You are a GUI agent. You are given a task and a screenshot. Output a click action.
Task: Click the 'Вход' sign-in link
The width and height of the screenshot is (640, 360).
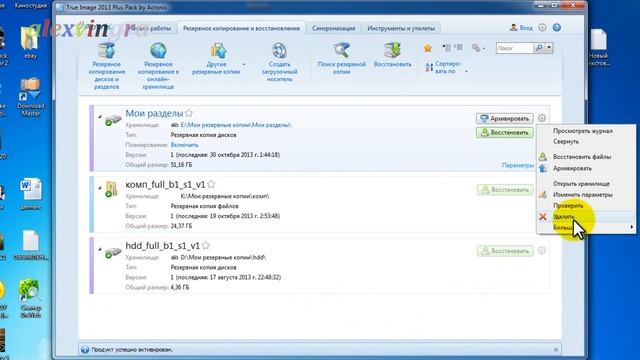click(526, 28)
